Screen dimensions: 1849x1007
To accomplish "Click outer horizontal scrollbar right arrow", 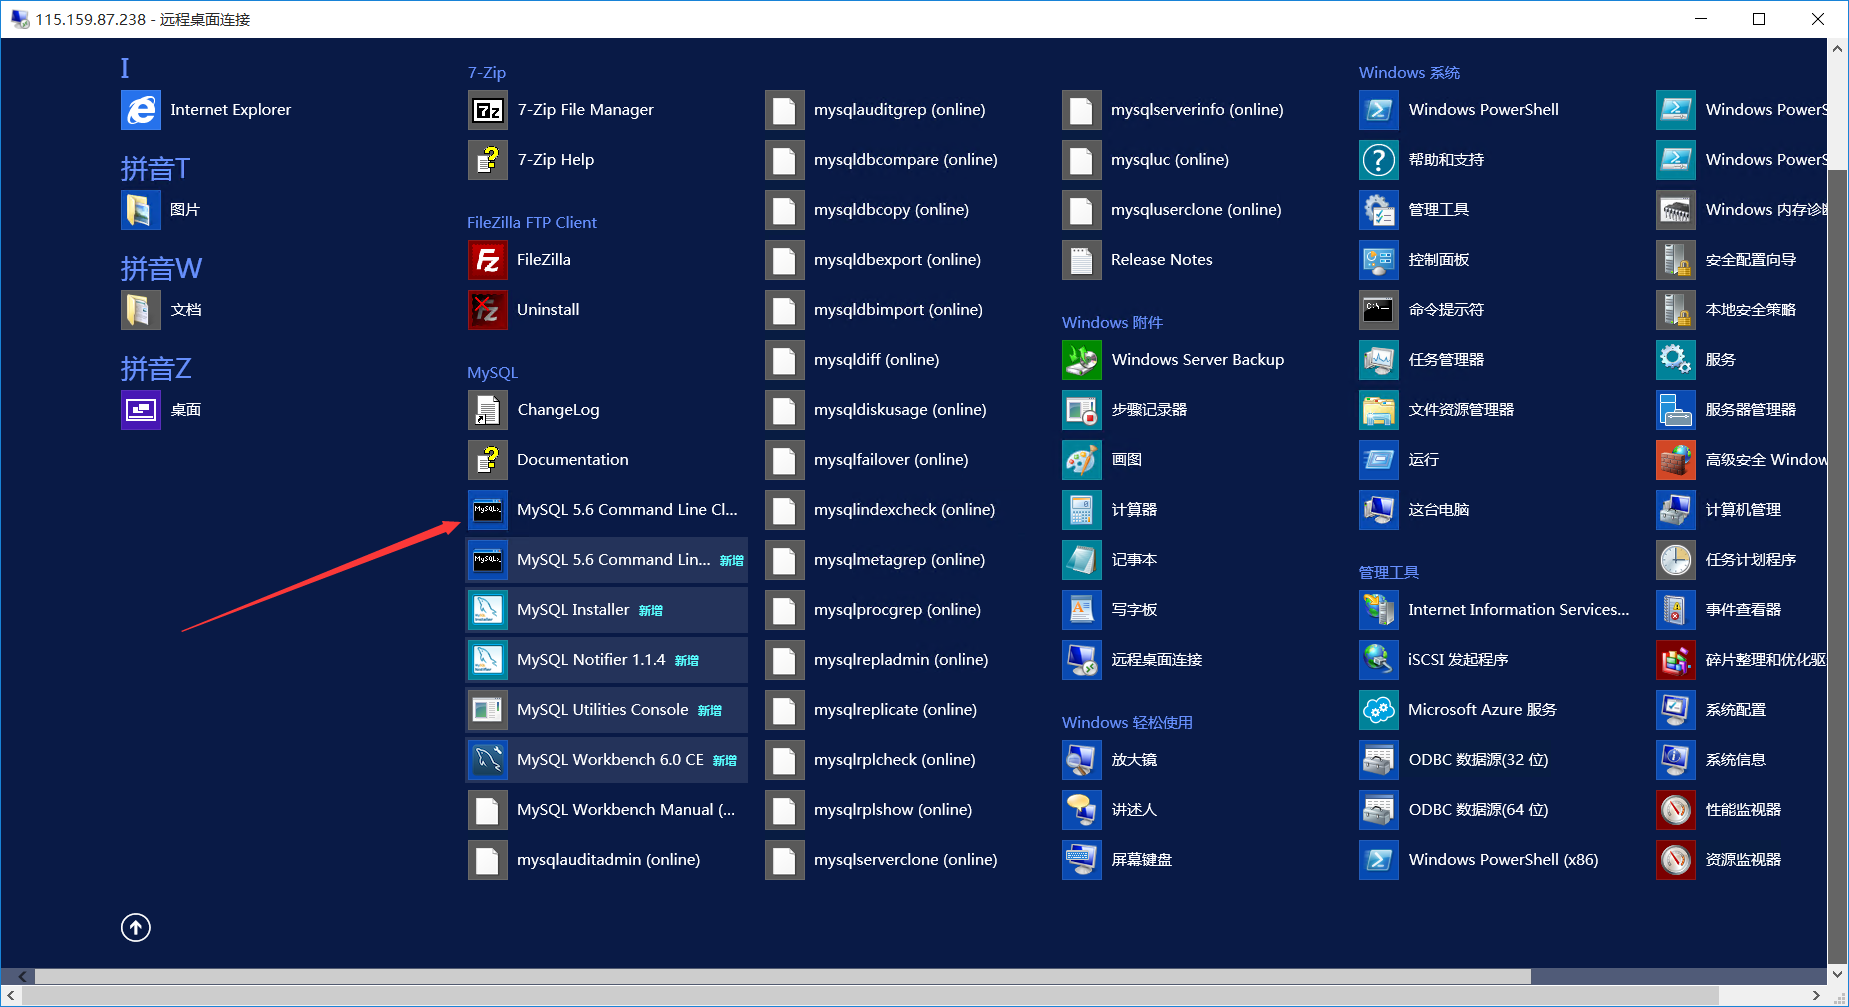I will pyautogui.click(x=1817, y=995).
